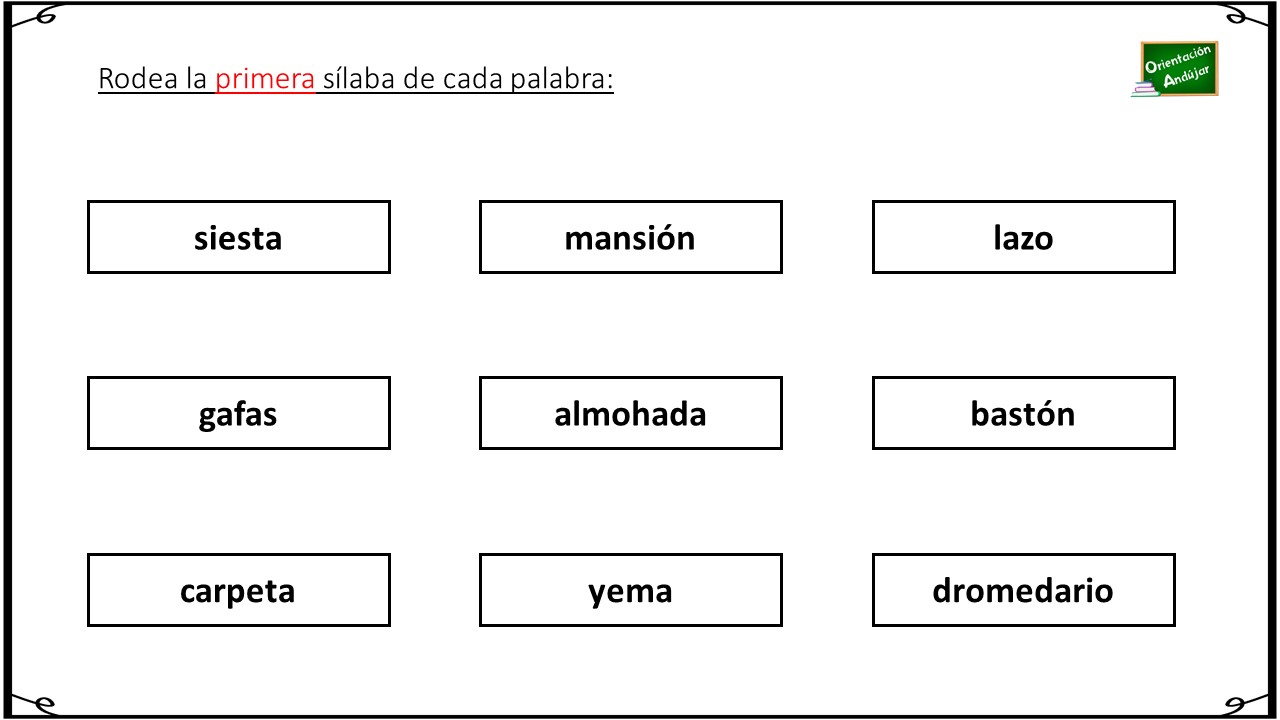Select the word box 'mansión'

point(630,237)
